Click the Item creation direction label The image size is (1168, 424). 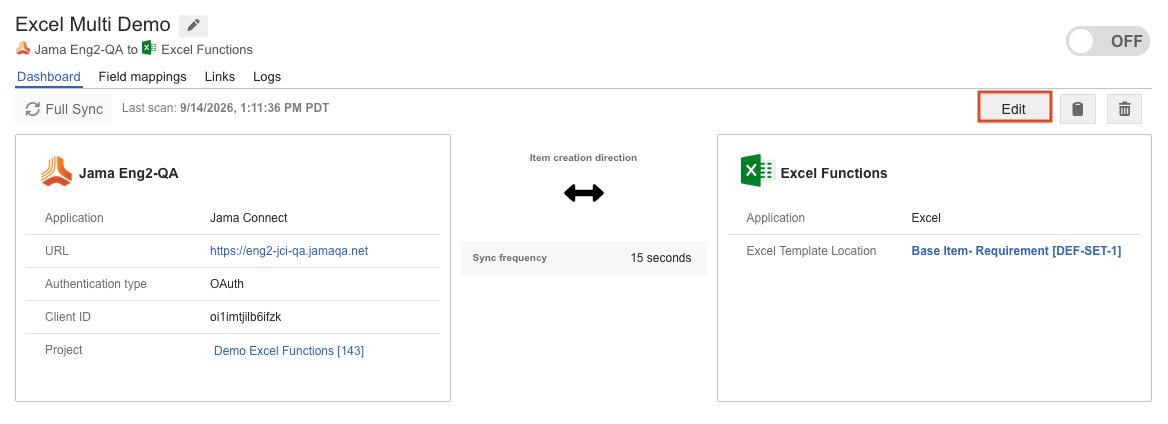click(x=583, y=158)
